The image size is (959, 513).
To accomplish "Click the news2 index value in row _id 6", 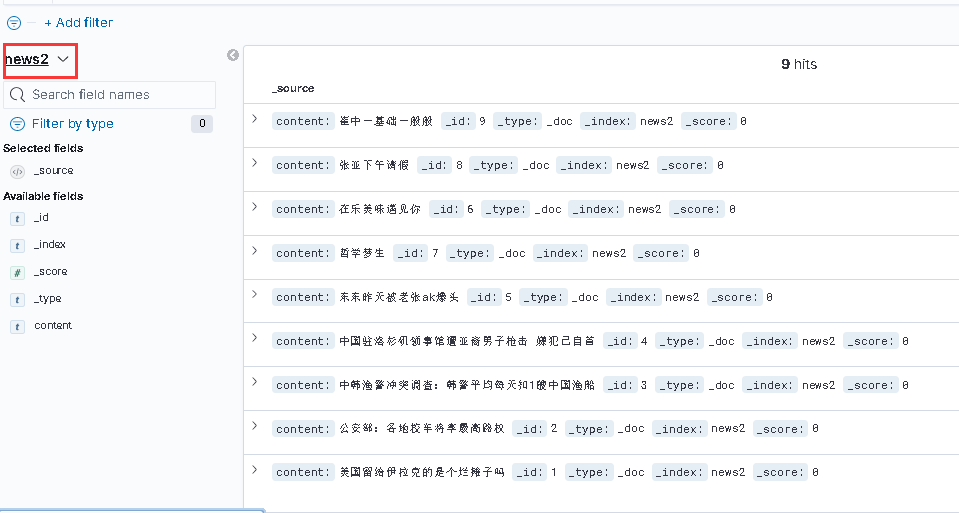I will [x=645, y=209].
